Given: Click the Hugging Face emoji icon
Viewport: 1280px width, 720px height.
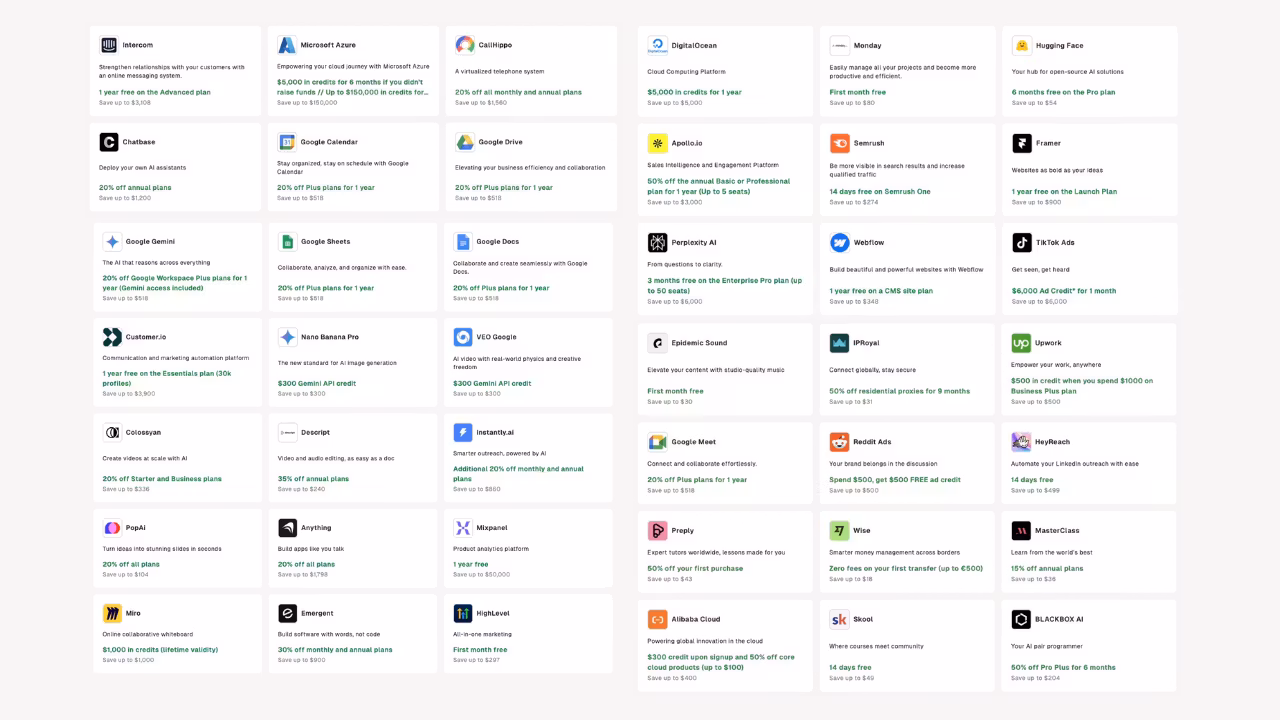Looking at the screenshot, I should [x=1021, y=46].
